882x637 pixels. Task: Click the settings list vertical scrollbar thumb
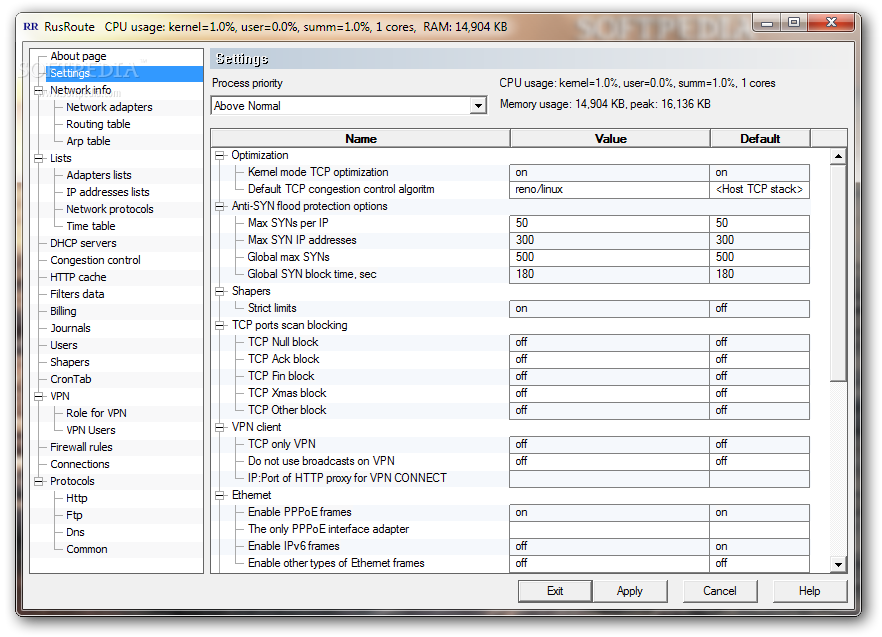click(x=838, y=273)
